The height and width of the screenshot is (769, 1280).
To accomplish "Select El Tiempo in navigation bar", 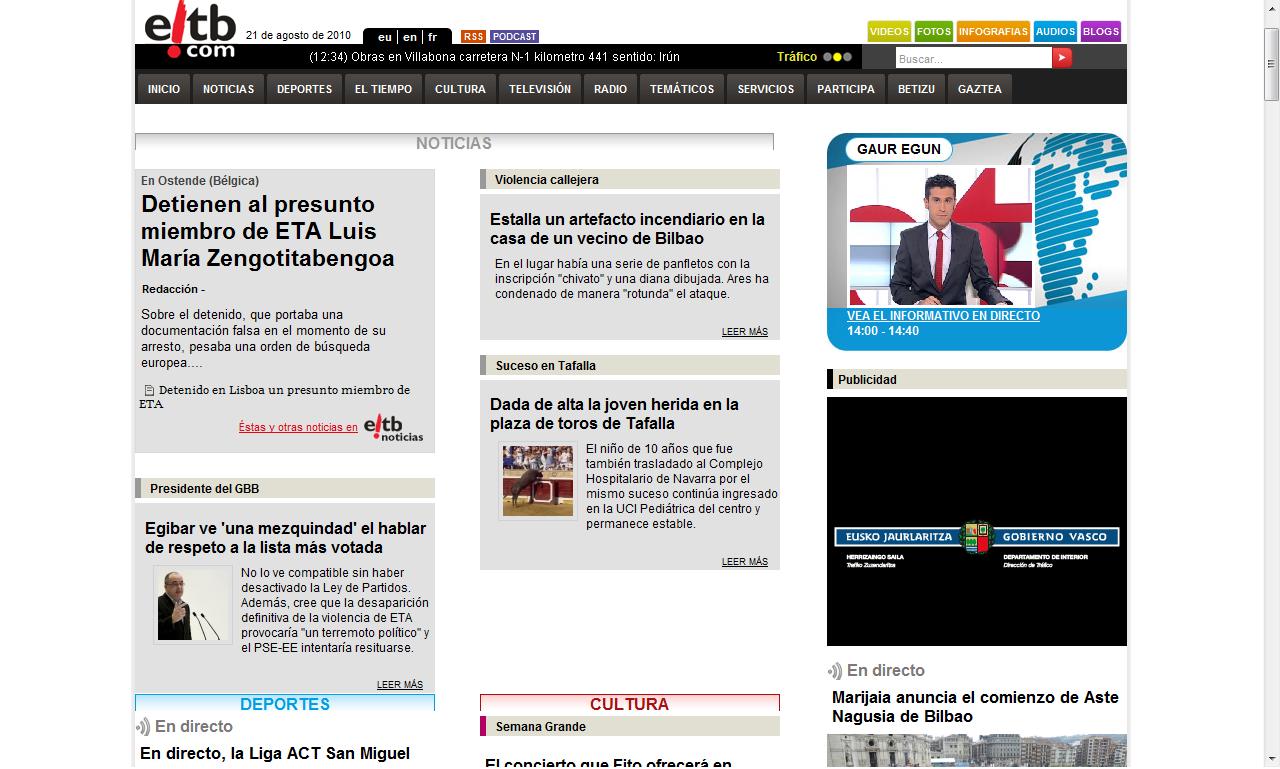I will click(383, 89).
